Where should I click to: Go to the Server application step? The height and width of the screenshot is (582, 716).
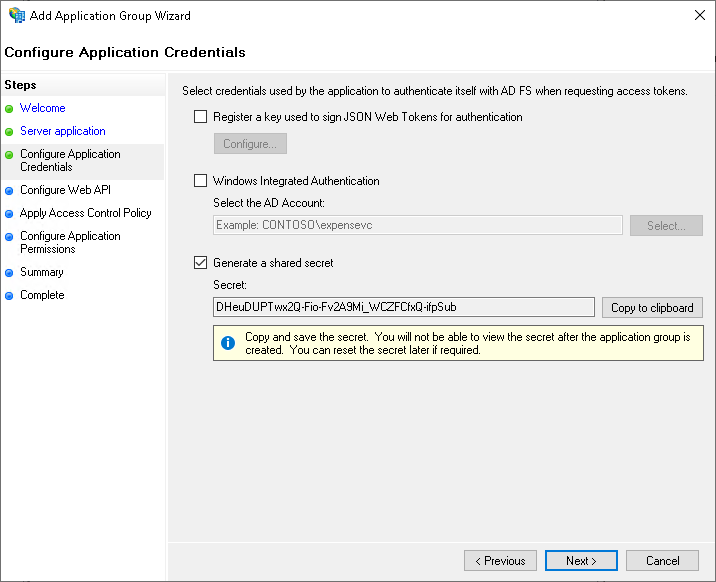click(x=62, y=131)
